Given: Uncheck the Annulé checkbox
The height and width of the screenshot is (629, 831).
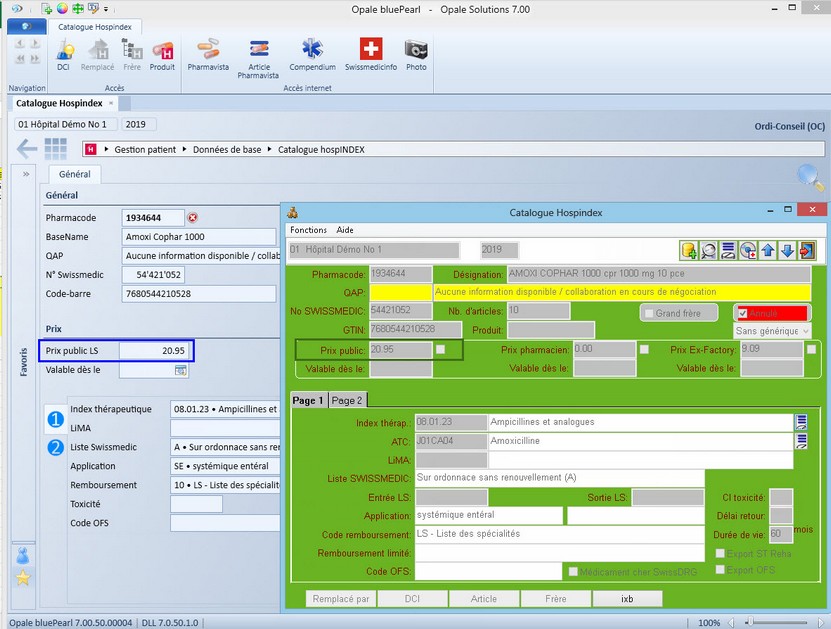Looking at the screenshot, I should 743,313.
